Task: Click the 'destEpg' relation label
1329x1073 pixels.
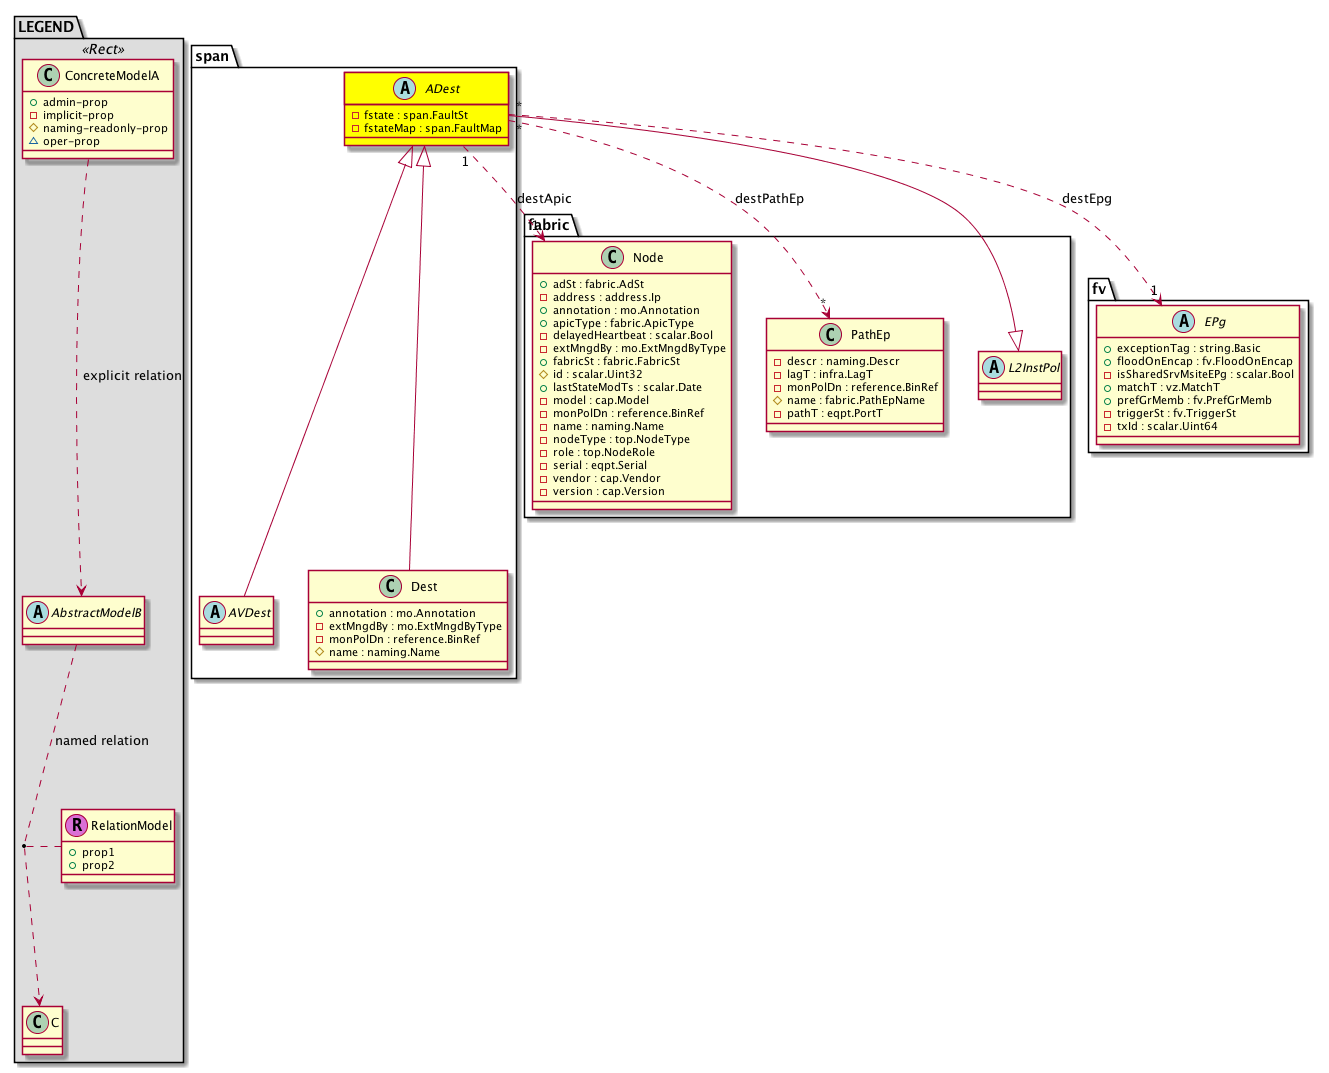Action: coord(1086,199)
